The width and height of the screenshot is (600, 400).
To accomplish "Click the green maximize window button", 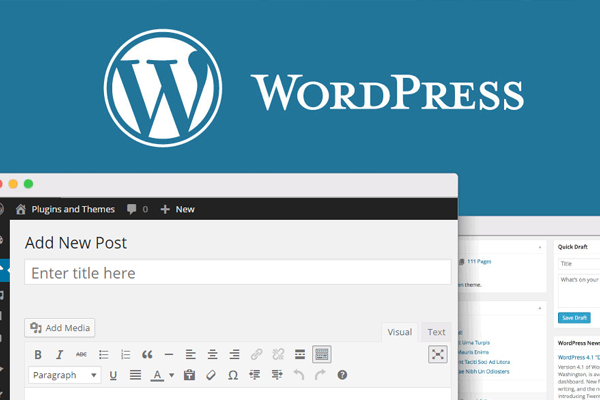I will click(28, 184).
